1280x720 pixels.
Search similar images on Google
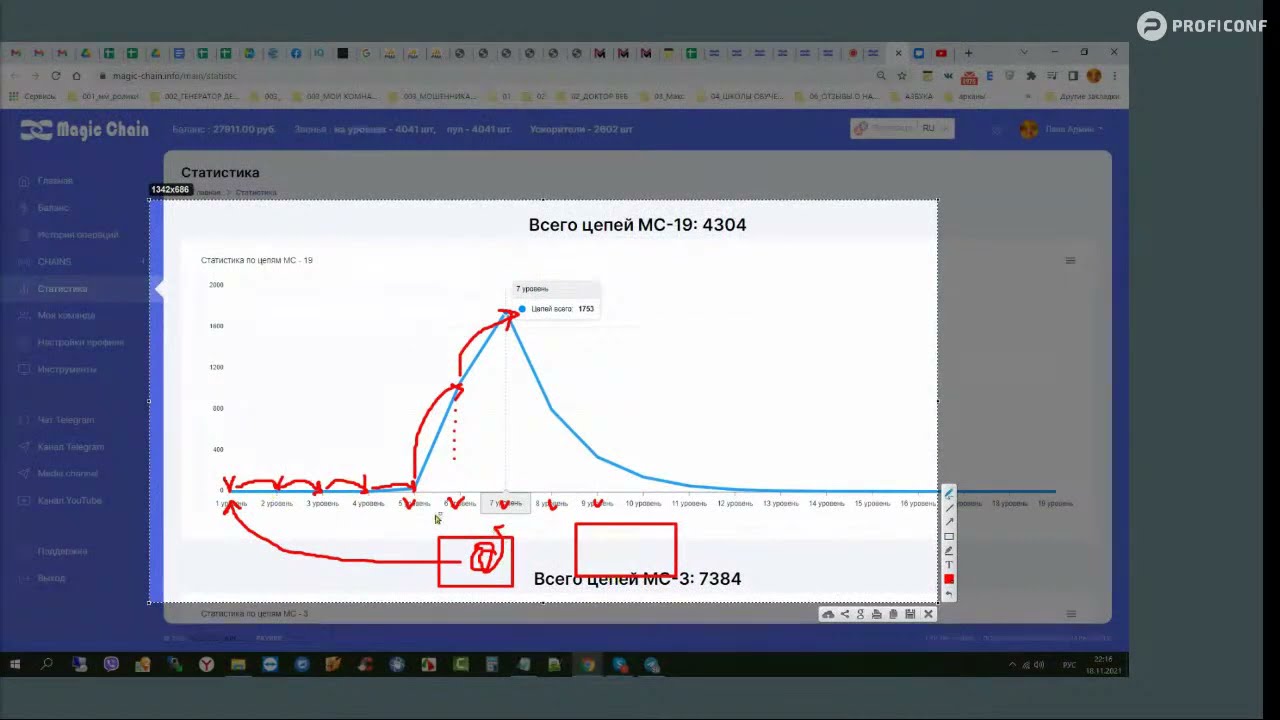tap(860, 614)
